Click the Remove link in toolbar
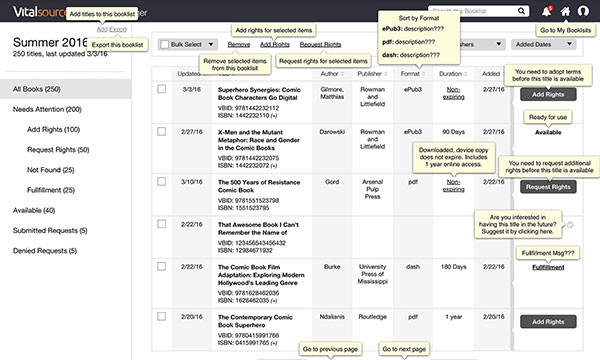This screenshot has width=600, height=360. point(239,45)
